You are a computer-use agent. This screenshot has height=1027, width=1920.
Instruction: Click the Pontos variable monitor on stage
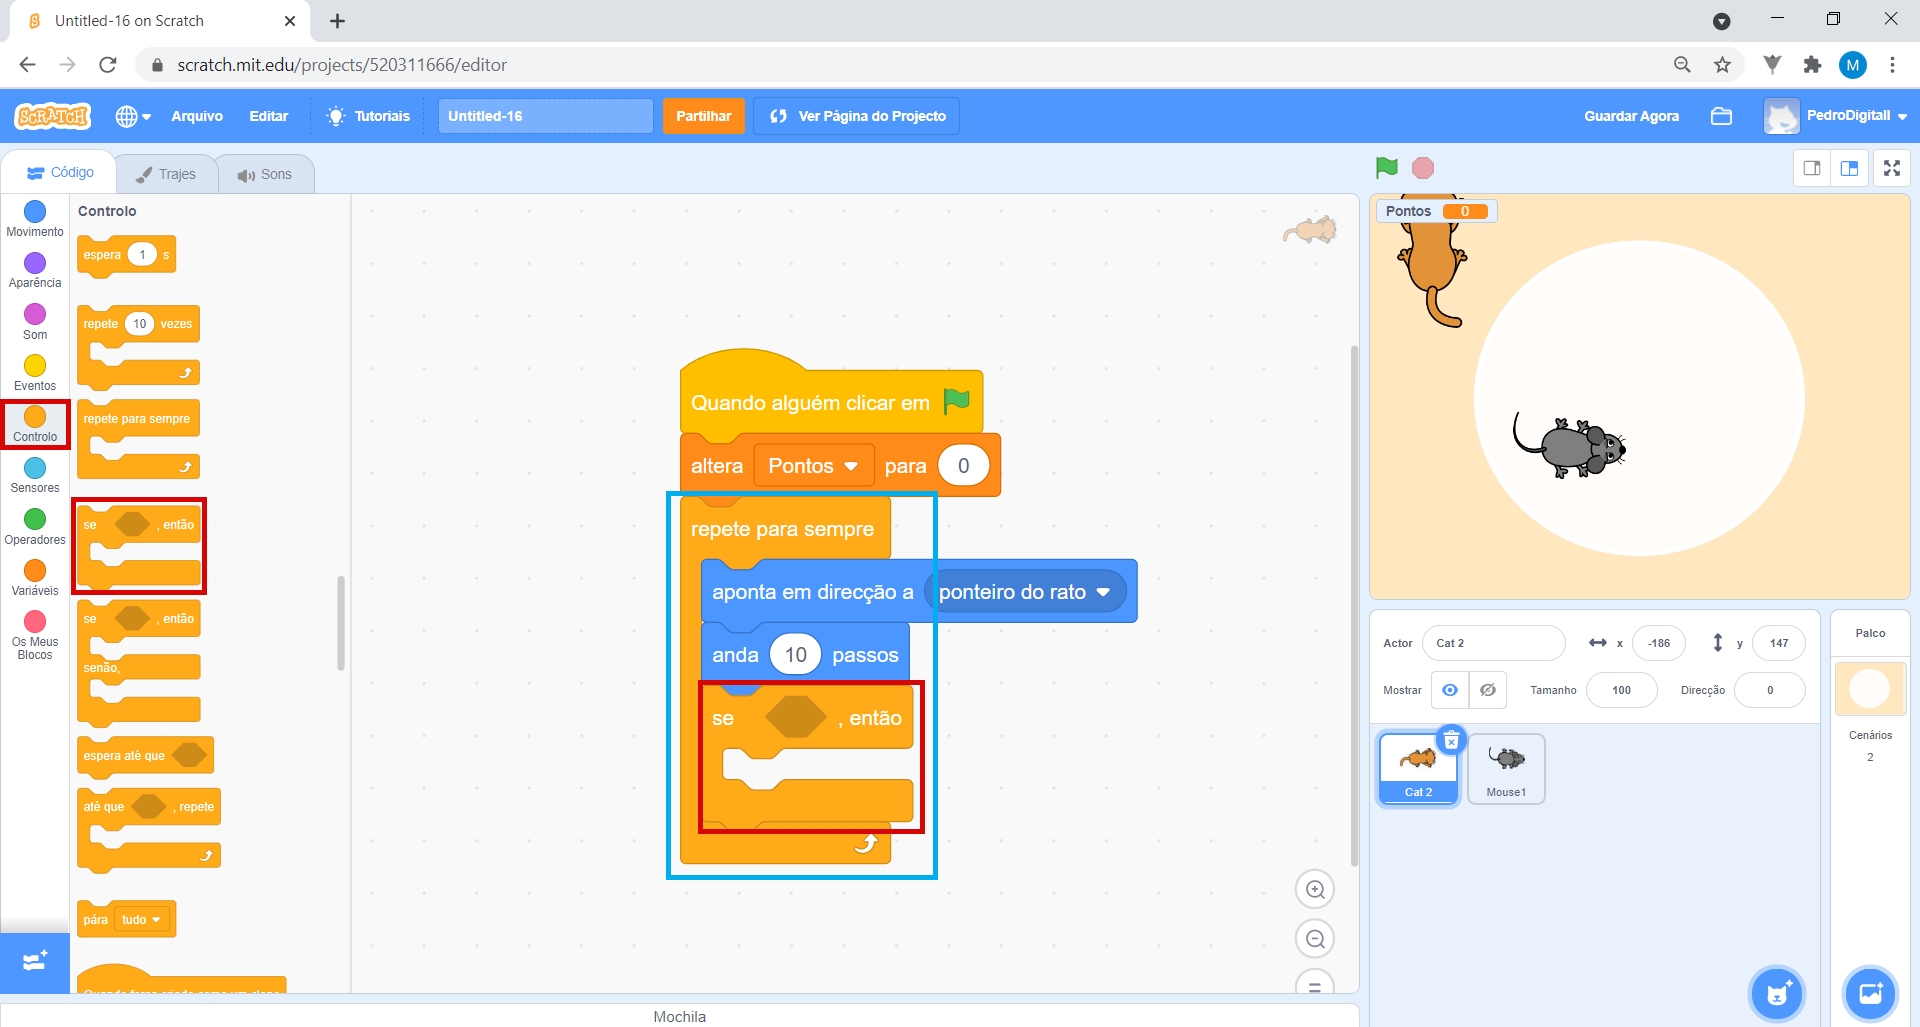[1437, 211]
